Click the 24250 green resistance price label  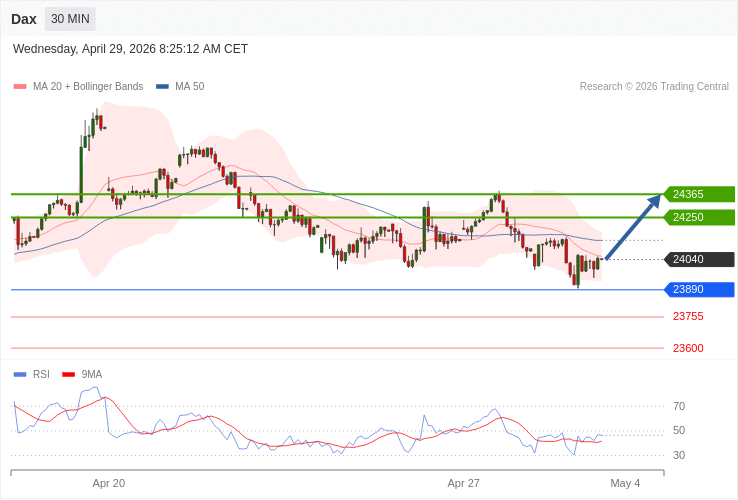(x=700, y=217)
